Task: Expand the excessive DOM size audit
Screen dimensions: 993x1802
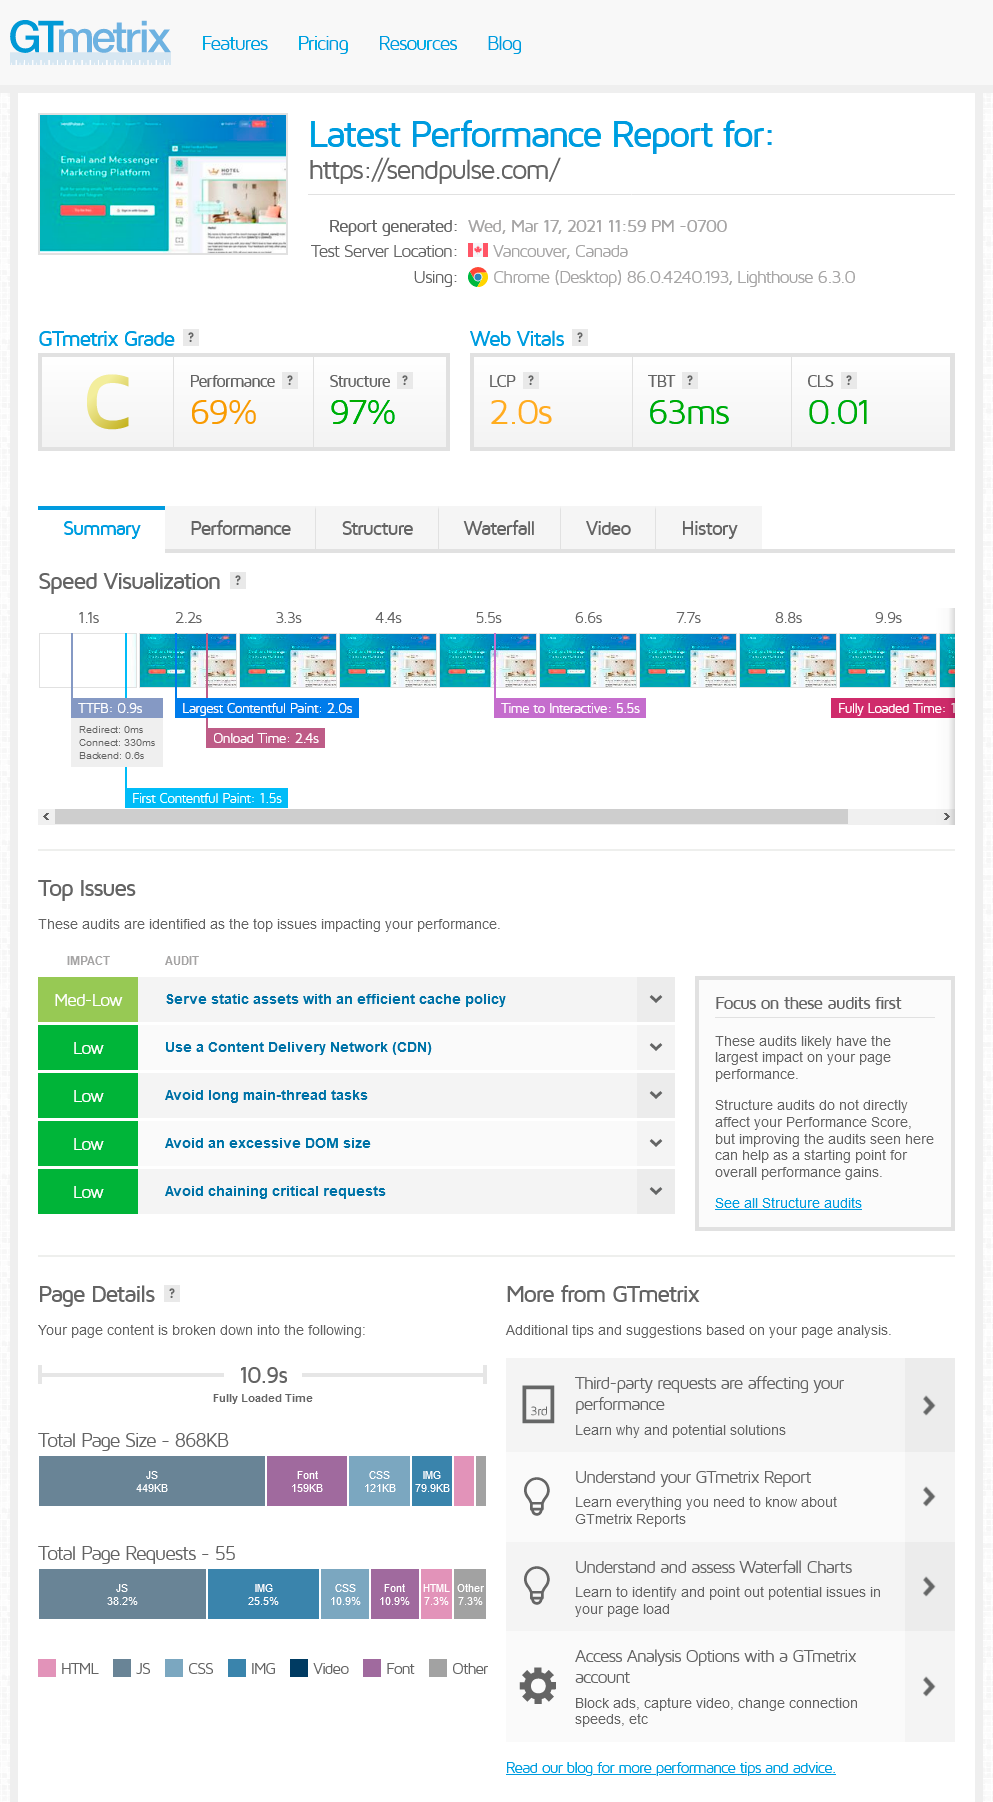Action: 656,1143
